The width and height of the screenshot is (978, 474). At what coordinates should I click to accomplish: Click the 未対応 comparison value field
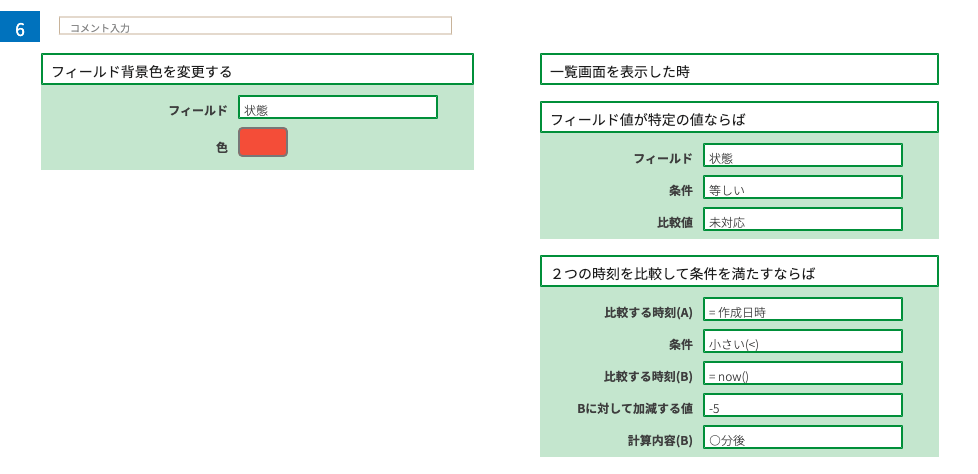coord(803,219)
